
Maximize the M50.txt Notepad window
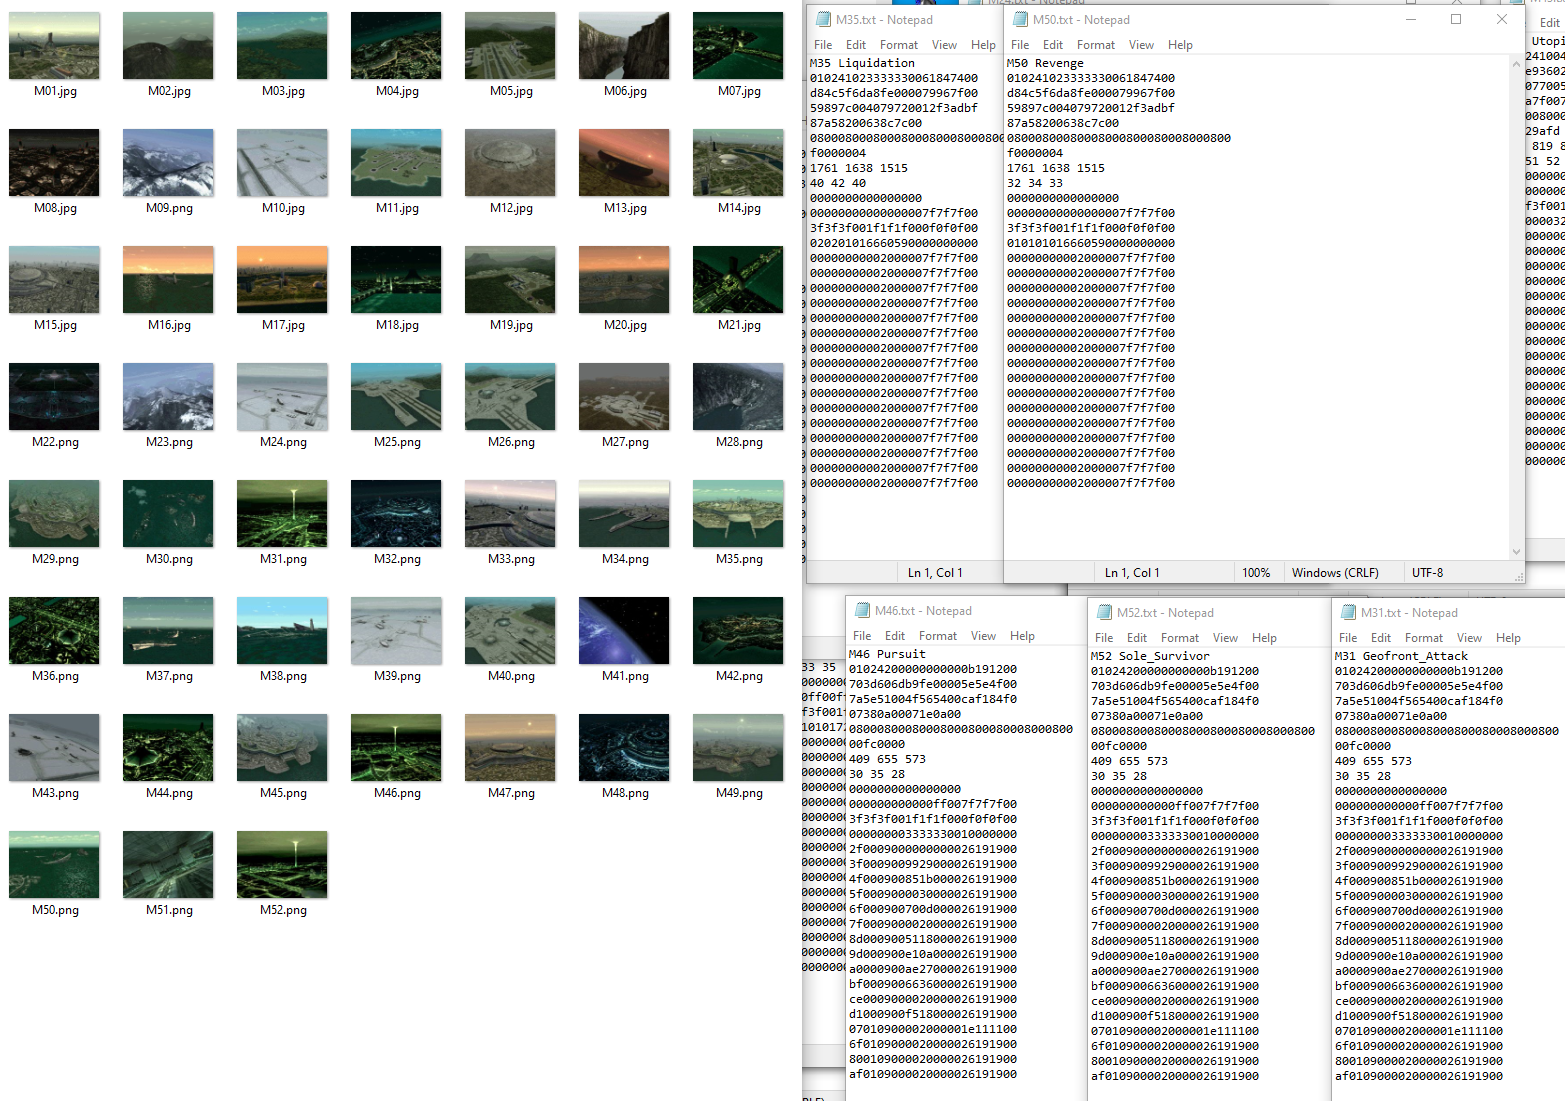pos(1455,19)
